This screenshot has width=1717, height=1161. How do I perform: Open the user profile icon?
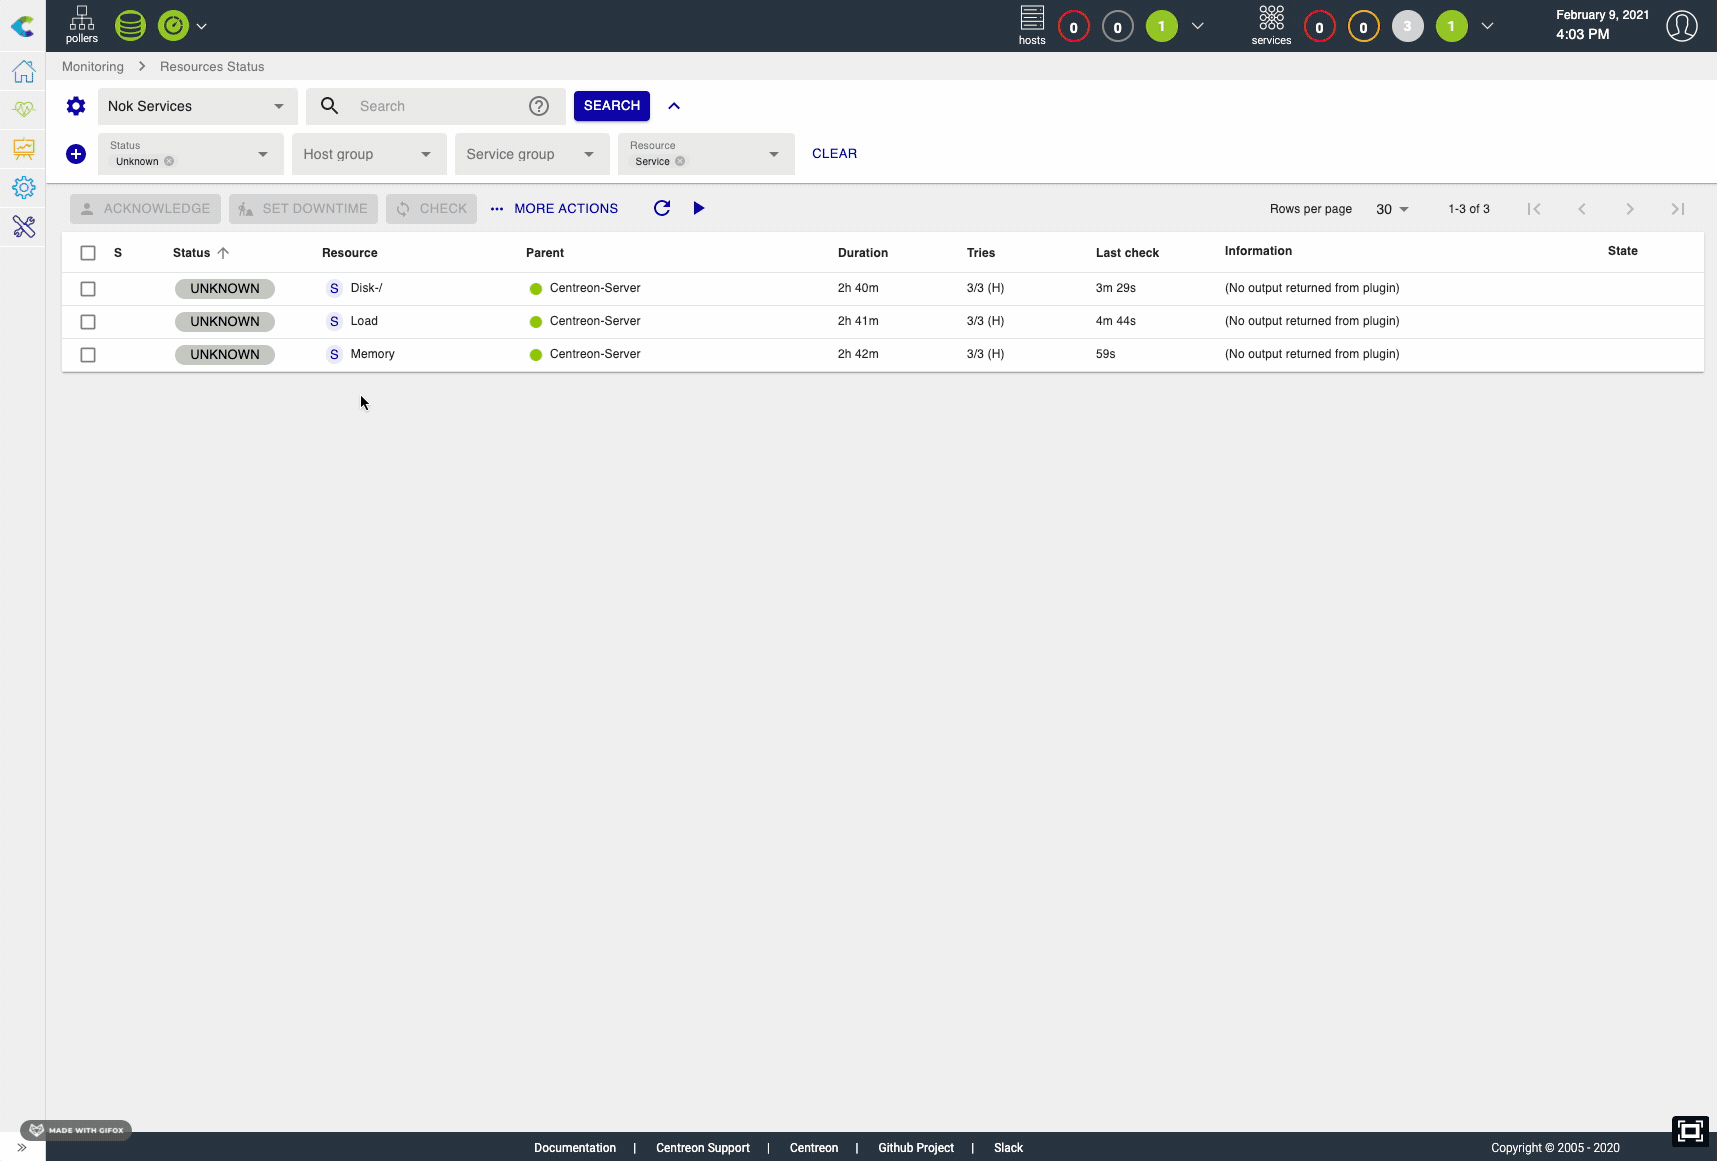click(x=1681, y=26)
